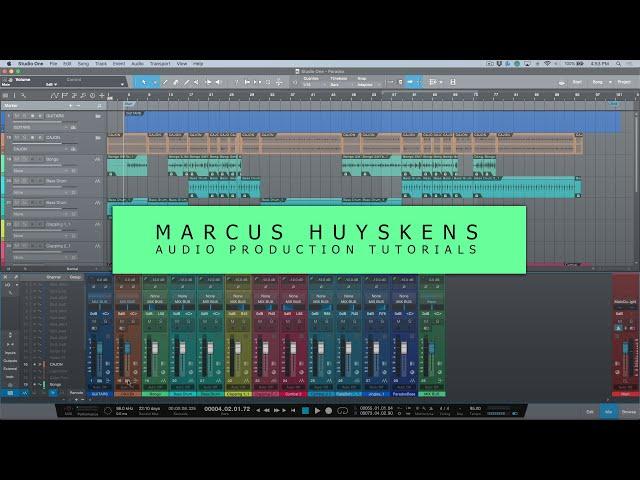
Task: Select the Eraser tool
Action: point(176,82)
